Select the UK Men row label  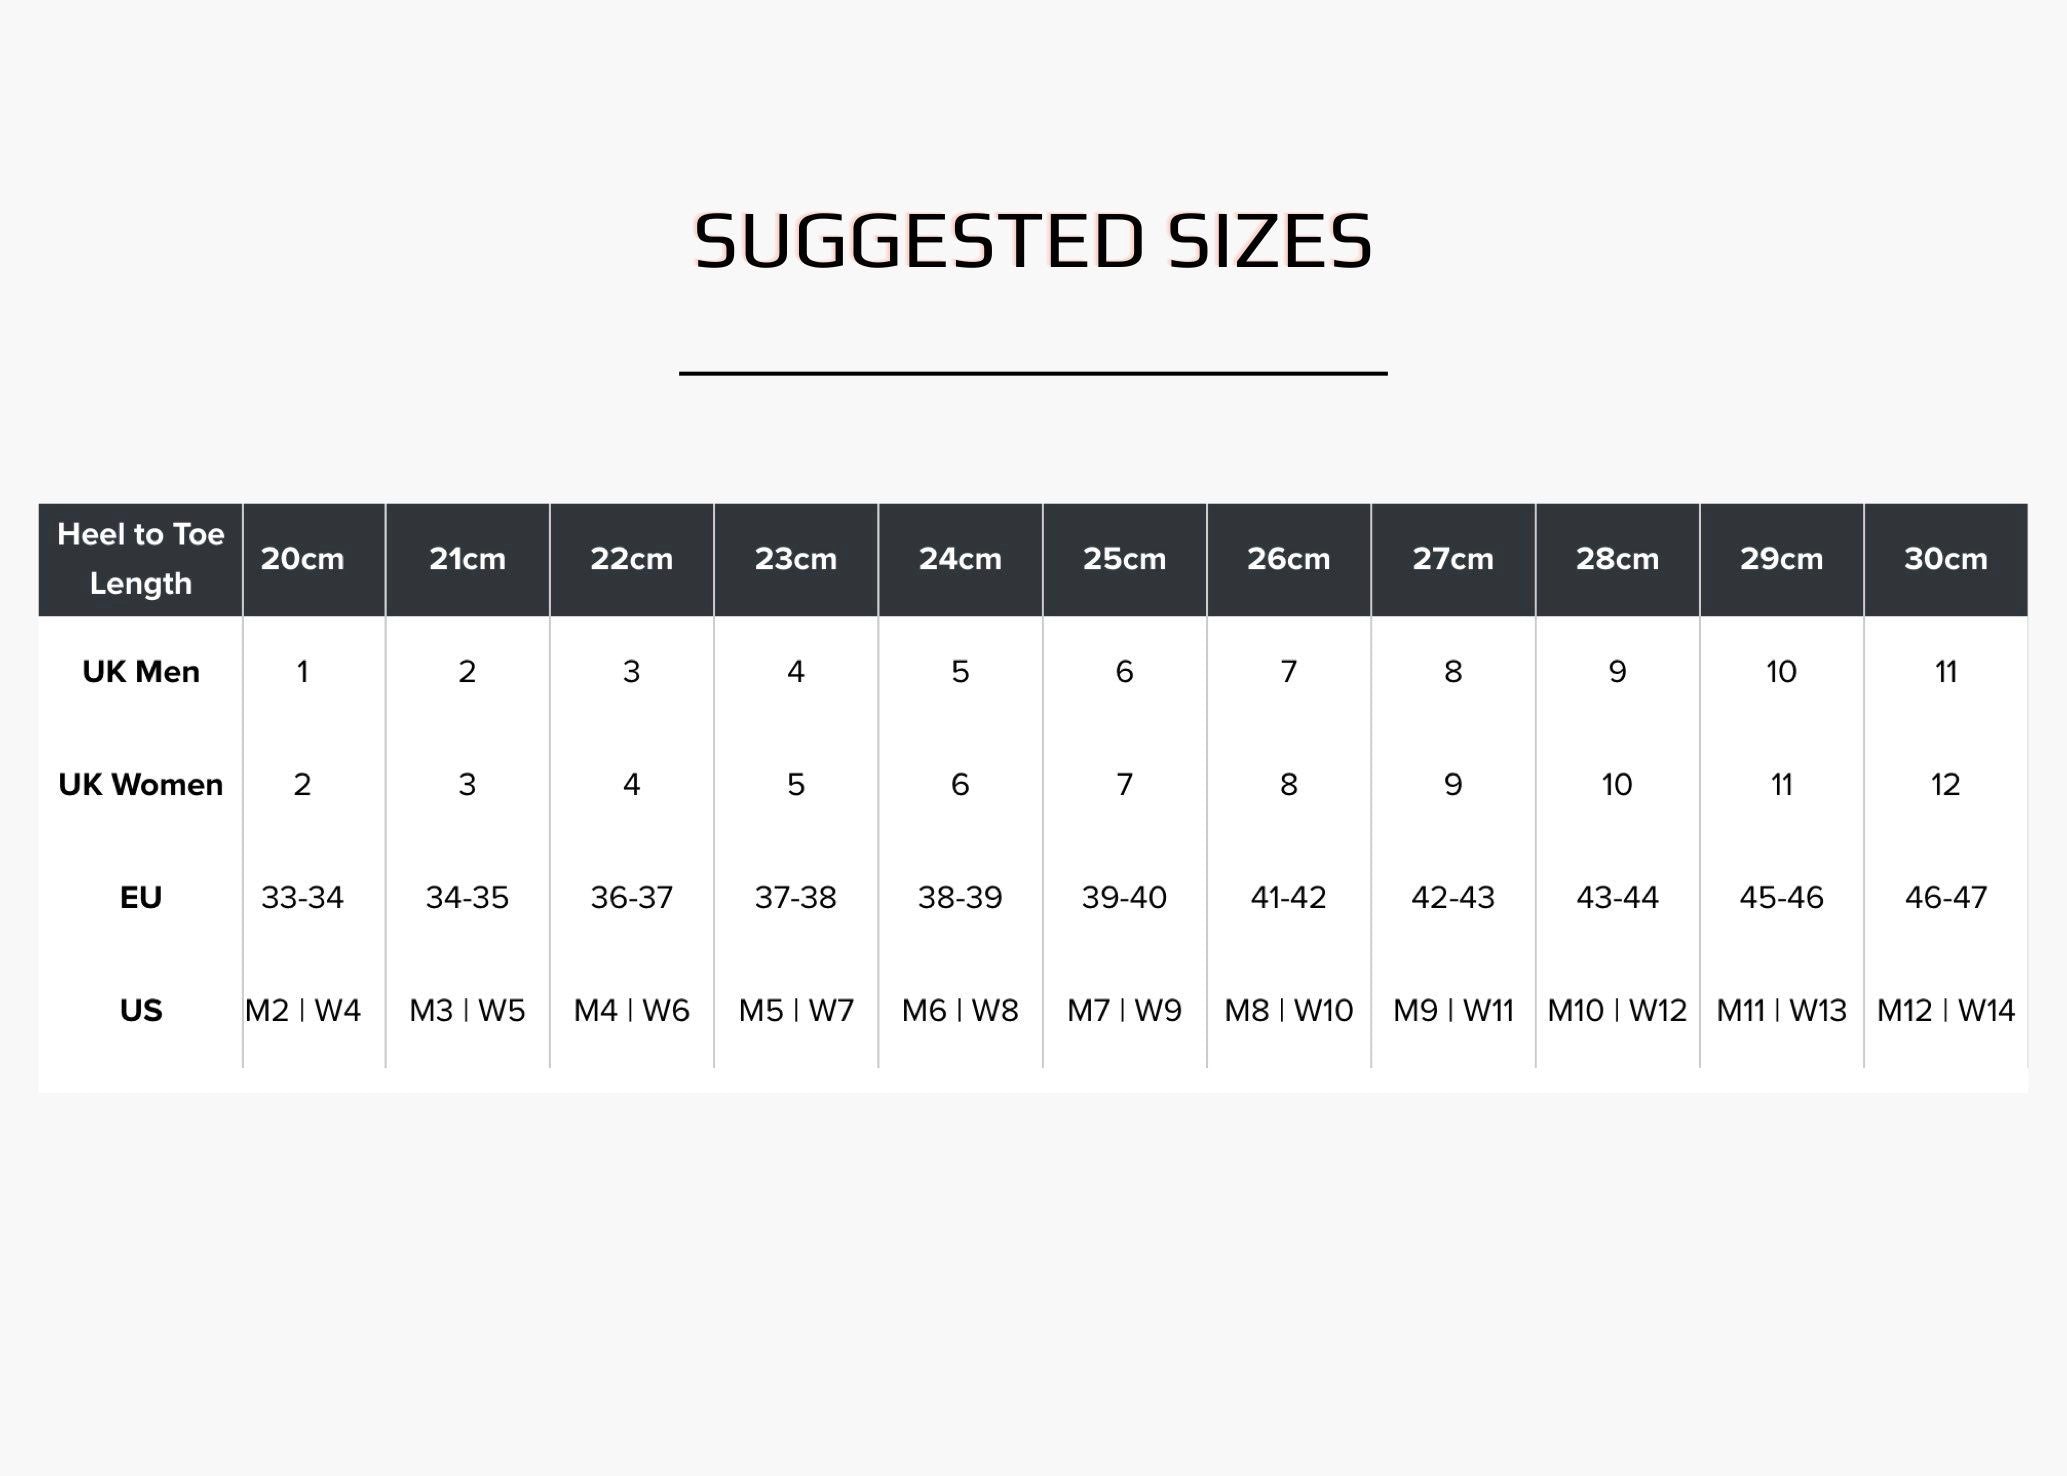coord(141,672)
